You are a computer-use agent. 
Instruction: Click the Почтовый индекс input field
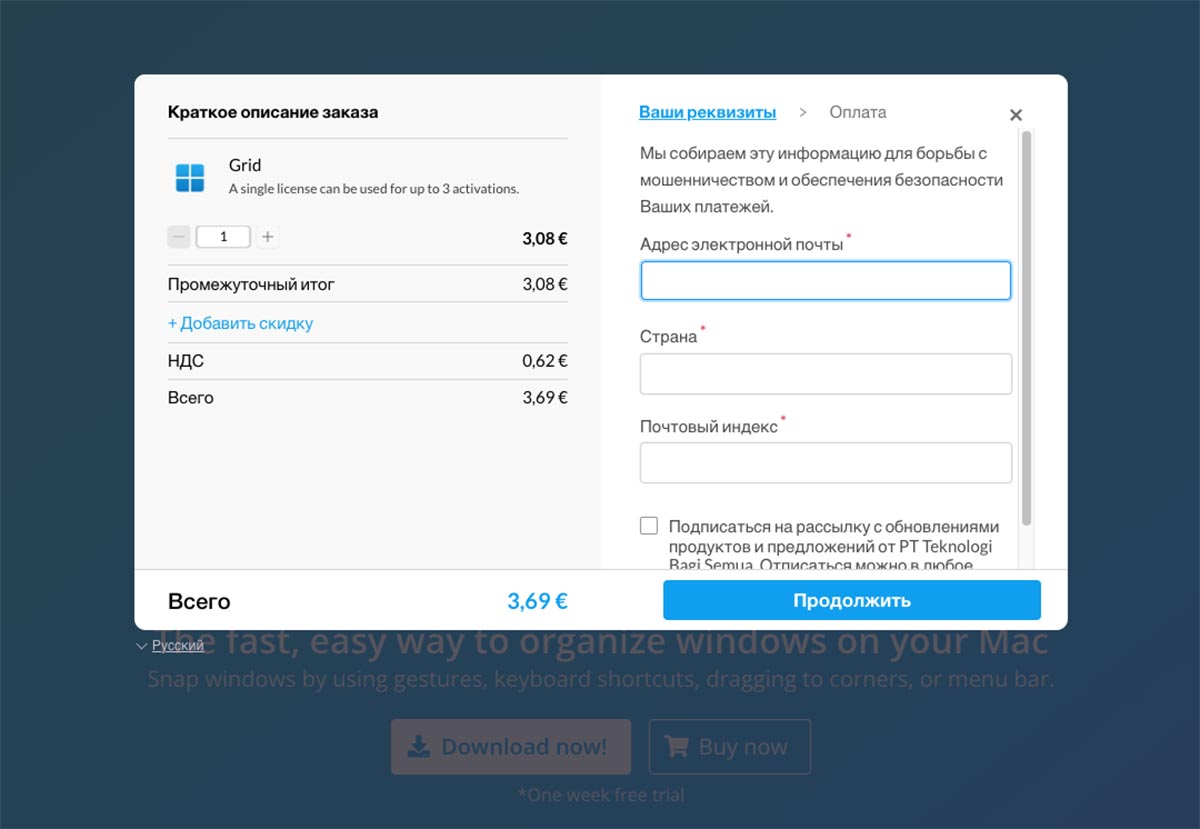pos(825,463)
